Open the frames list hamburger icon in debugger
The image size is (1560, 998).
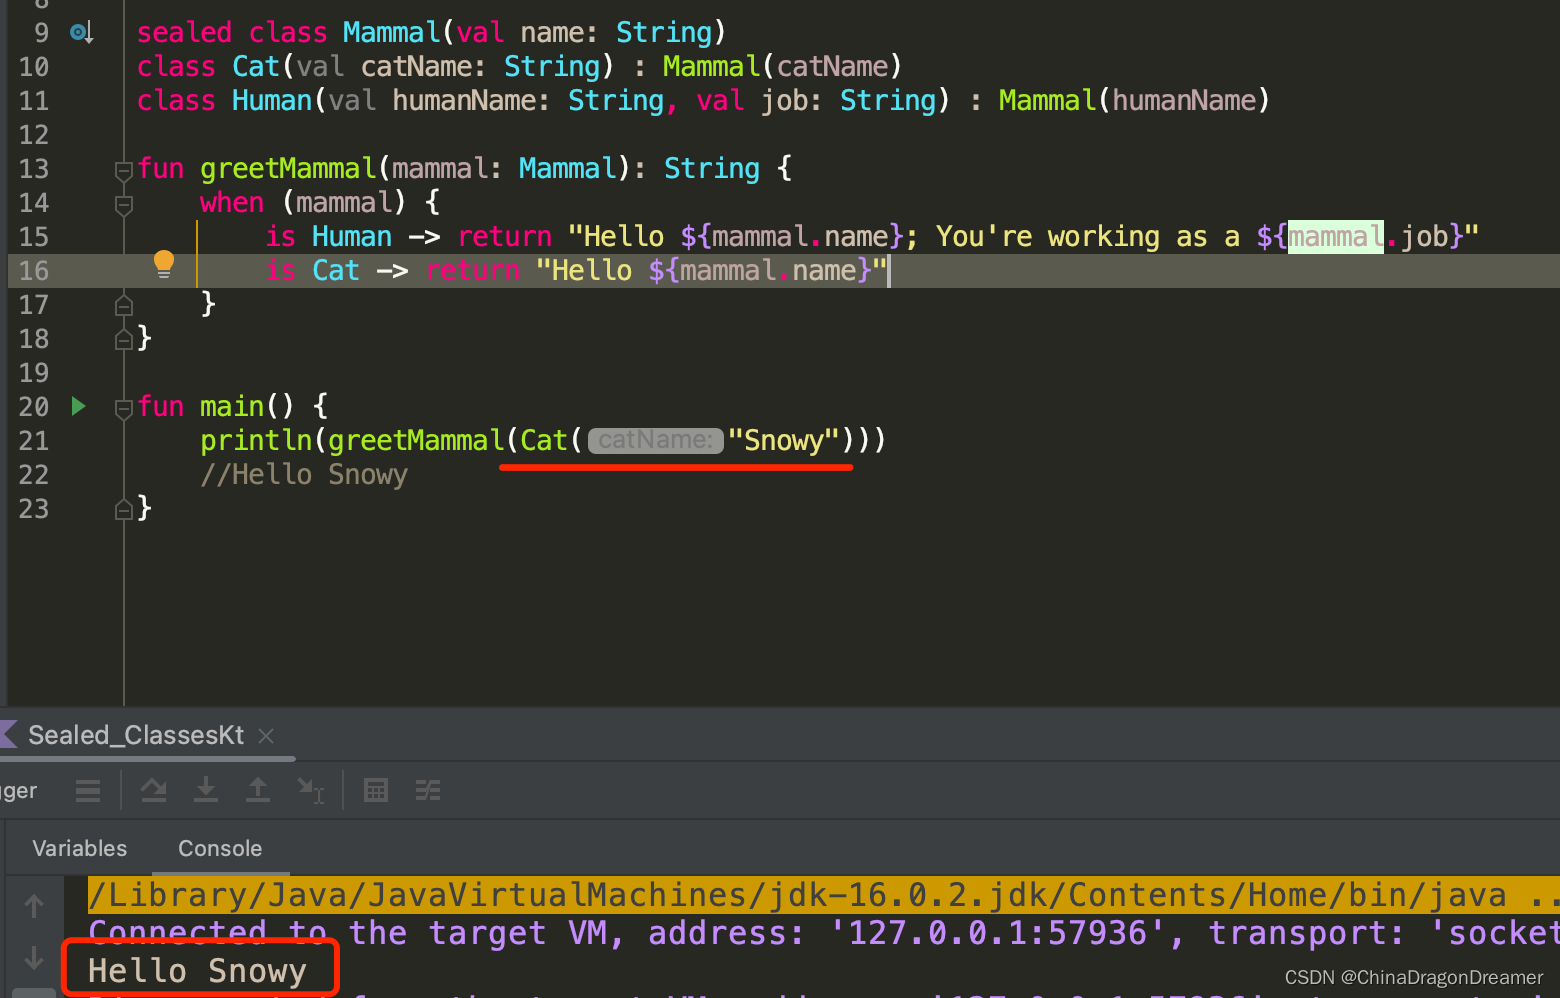(87, 790)
